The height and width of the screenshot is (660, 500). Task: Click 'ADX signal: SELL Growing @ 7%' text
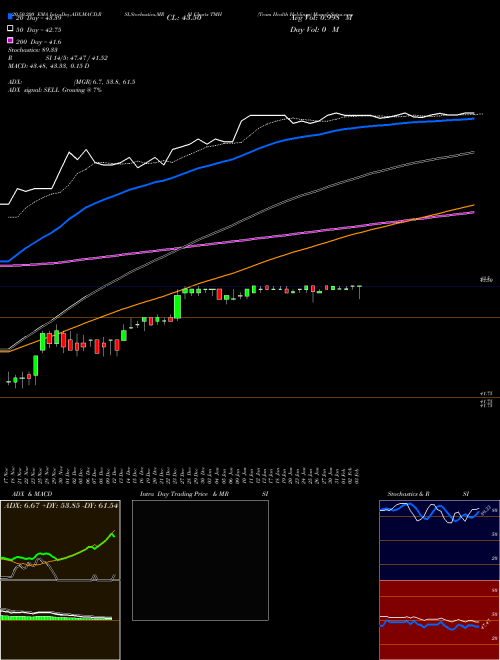55,90
